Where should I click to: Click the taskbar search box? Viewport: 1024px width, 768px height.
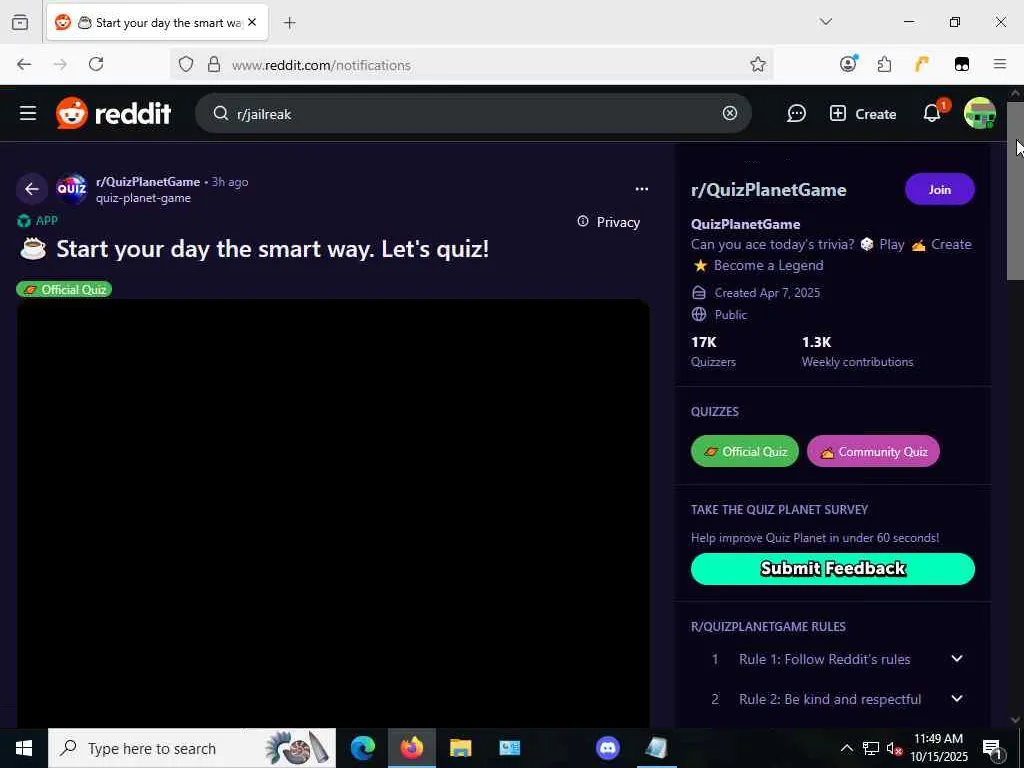(192, 748)
